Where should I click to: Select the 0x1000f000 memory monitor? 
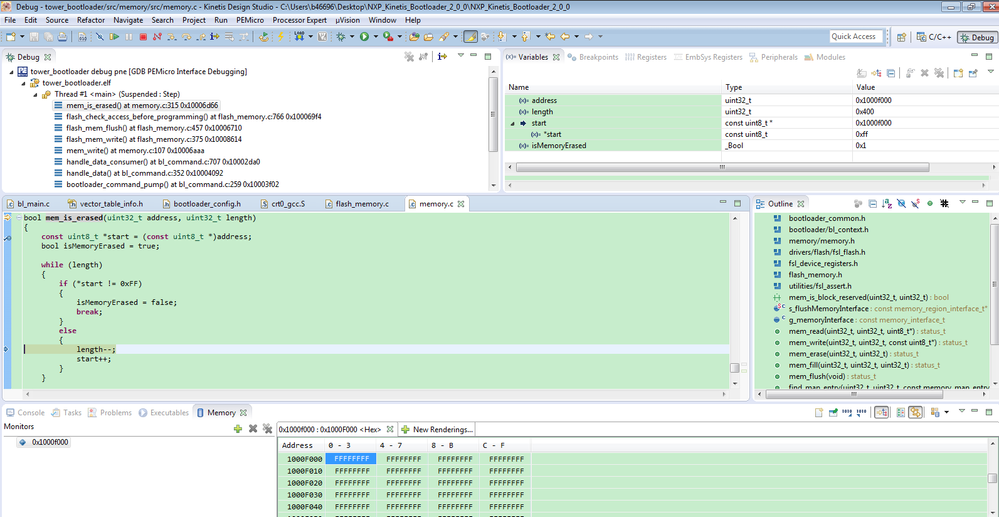45,442
